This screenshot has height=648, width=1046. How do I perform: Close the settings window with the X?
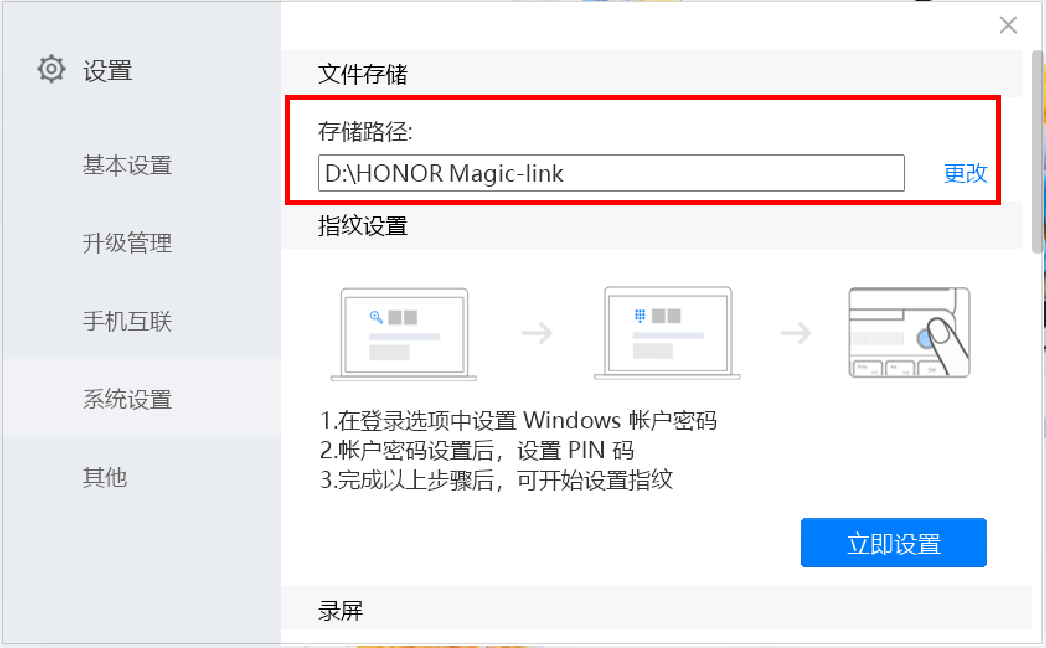tap(1008, 25)
